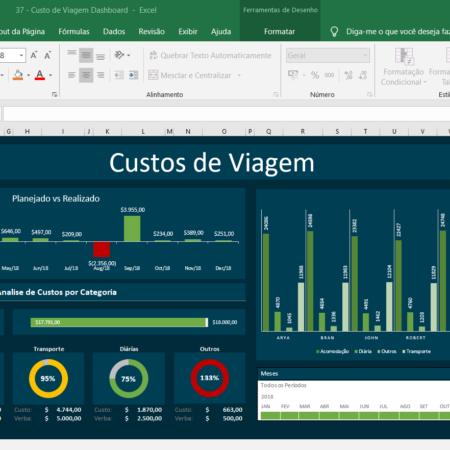This screenshot has width=450, height=450.
Task: Click the Custos de Viagem title
Action: (x=212, y=163)
